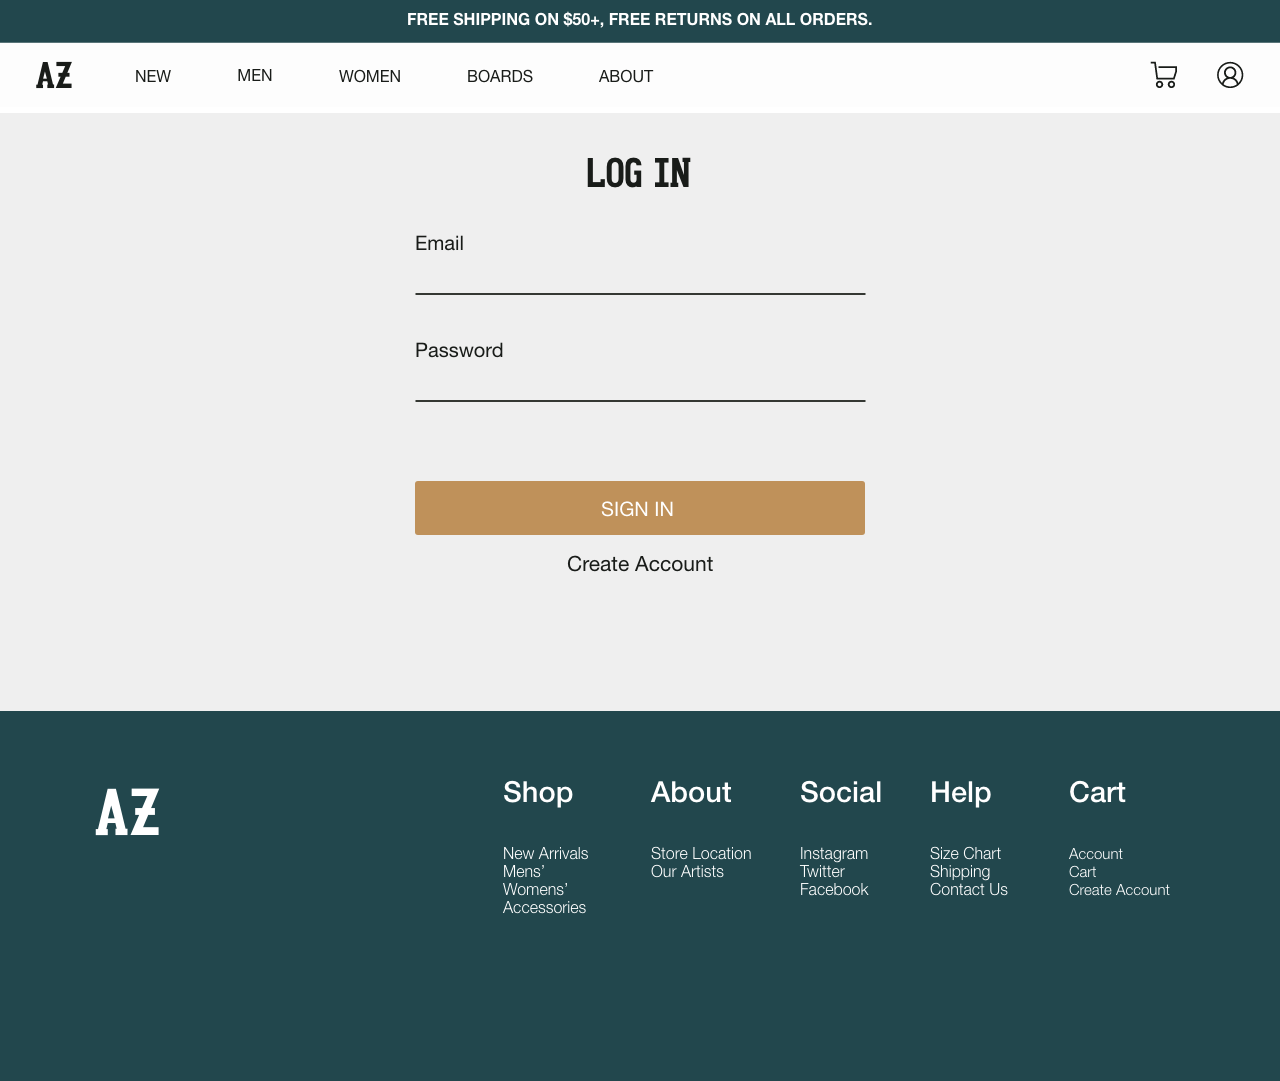Open the NEW menu item

tap(153, 77)
